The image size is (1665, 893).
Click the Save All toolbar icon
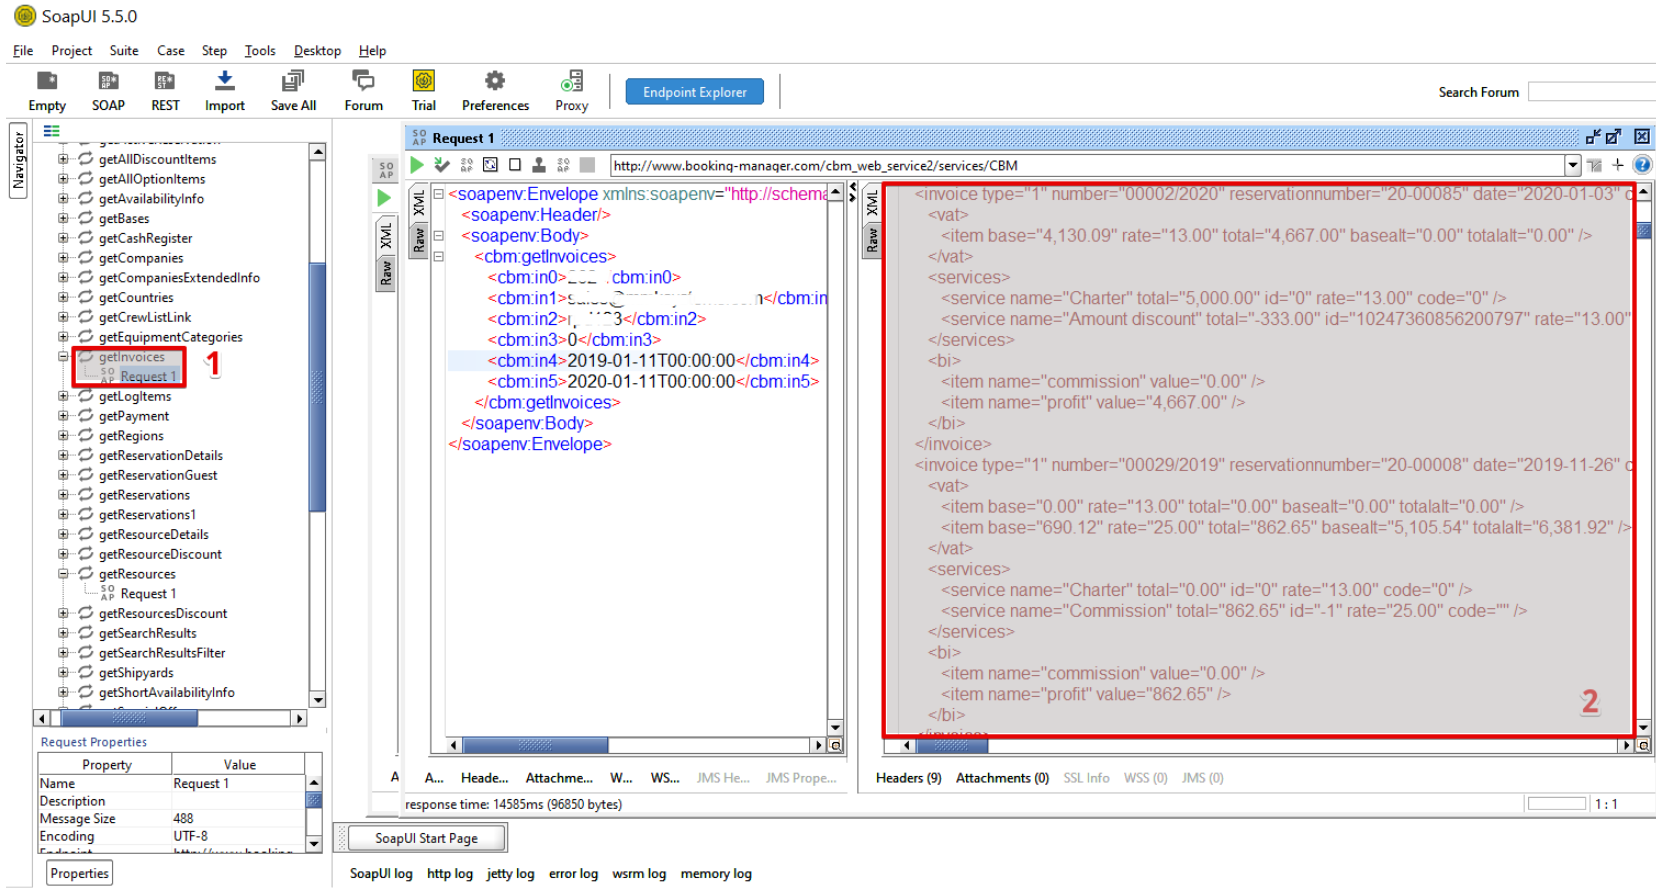click(293, 81)
